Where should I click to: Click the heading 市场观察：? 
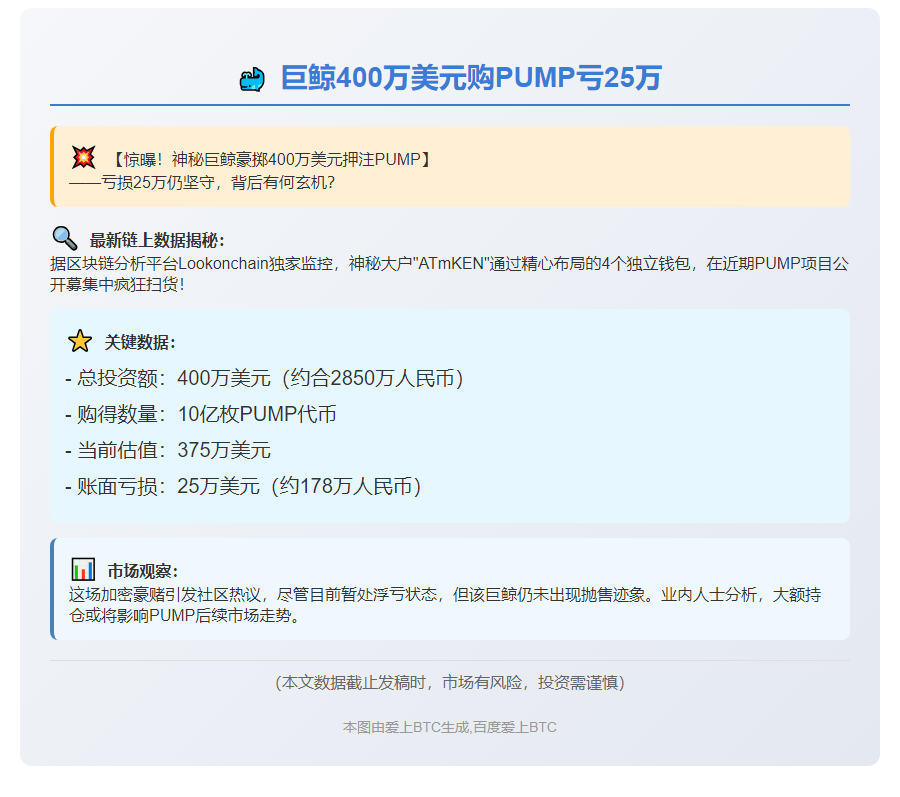pyautogui.click(x=143, y=571)
